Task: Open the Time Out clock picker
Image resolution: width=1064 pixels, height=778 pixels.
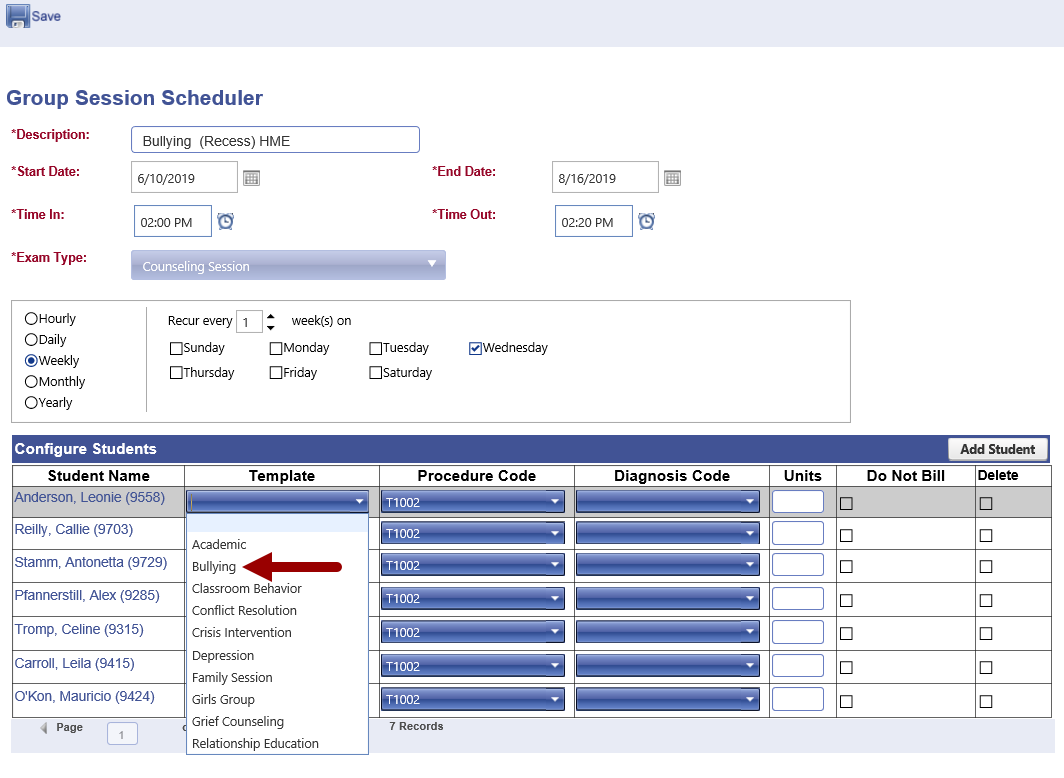Action: click(x=647, y=221)
